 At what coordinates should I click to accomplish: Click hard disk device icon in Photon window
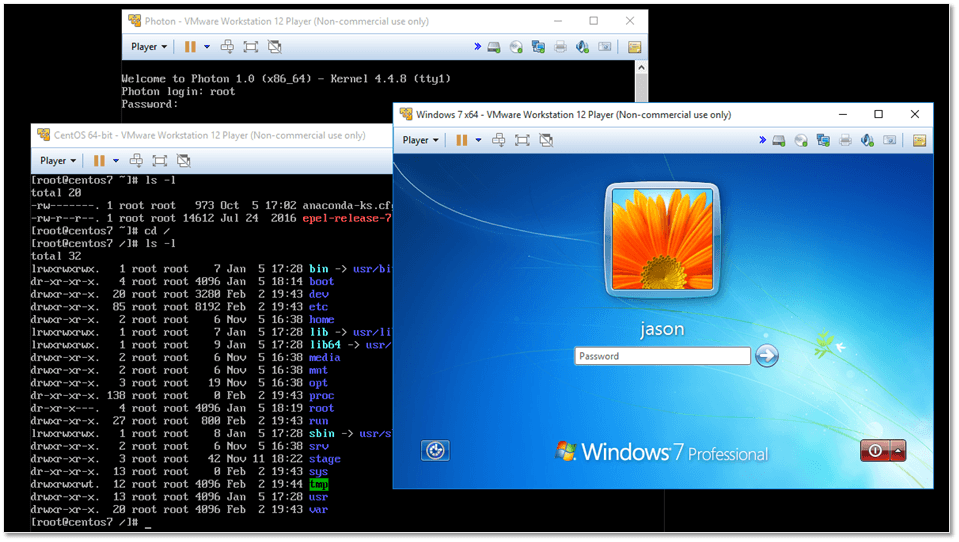tap(494, 47)
